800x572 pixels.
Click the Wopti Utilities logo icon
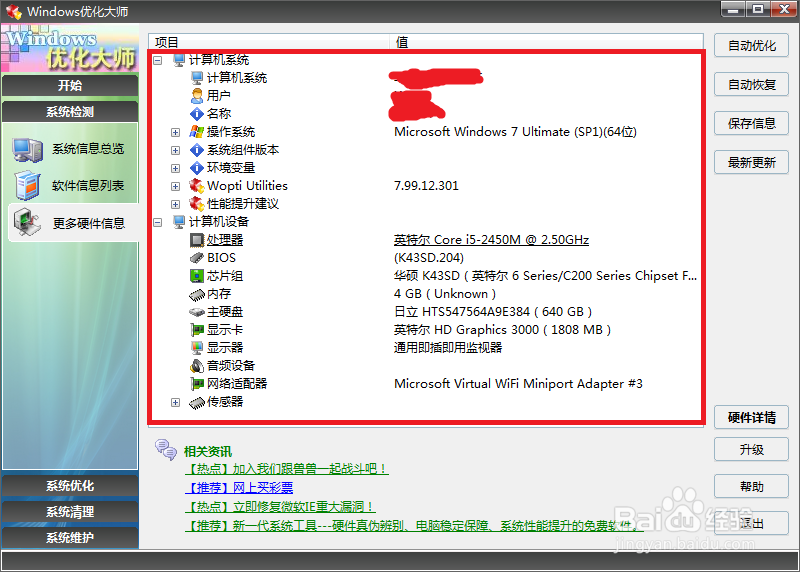point(197,186)
